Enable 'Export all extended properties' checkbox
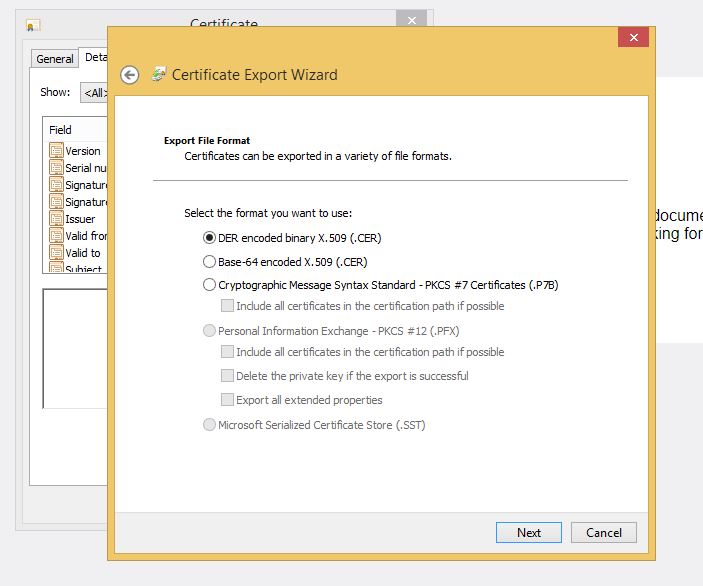703x586 pixels. [228, 400]
